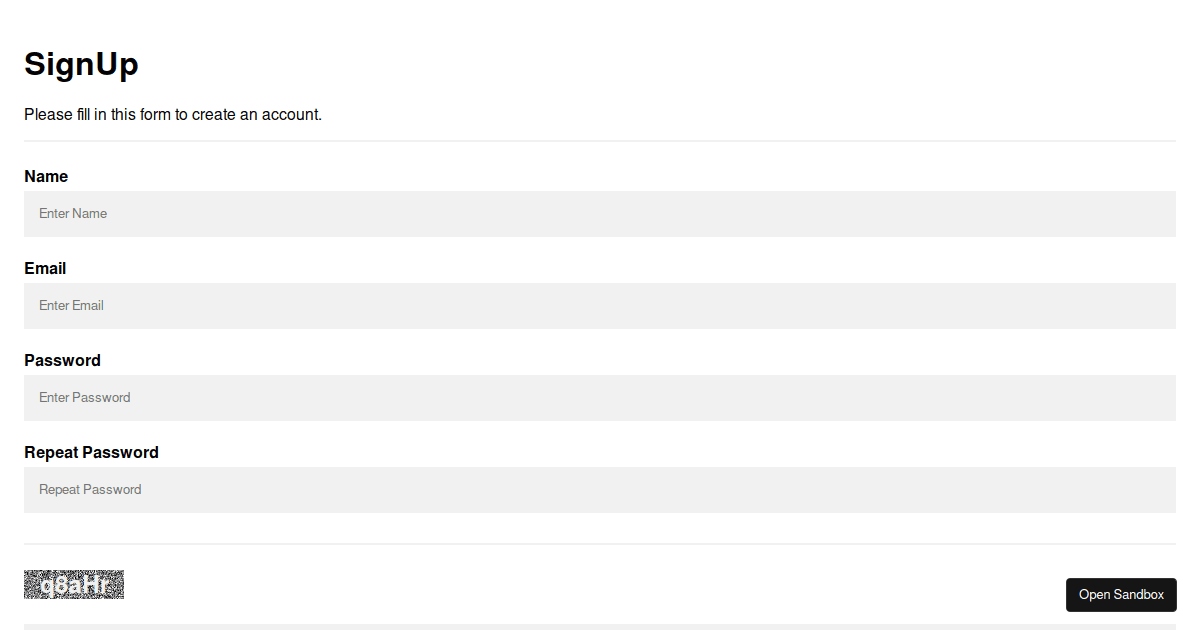This screenshot has width=1200, height=630.
Task: Select the Repeat Password input field
Action: 600,489
